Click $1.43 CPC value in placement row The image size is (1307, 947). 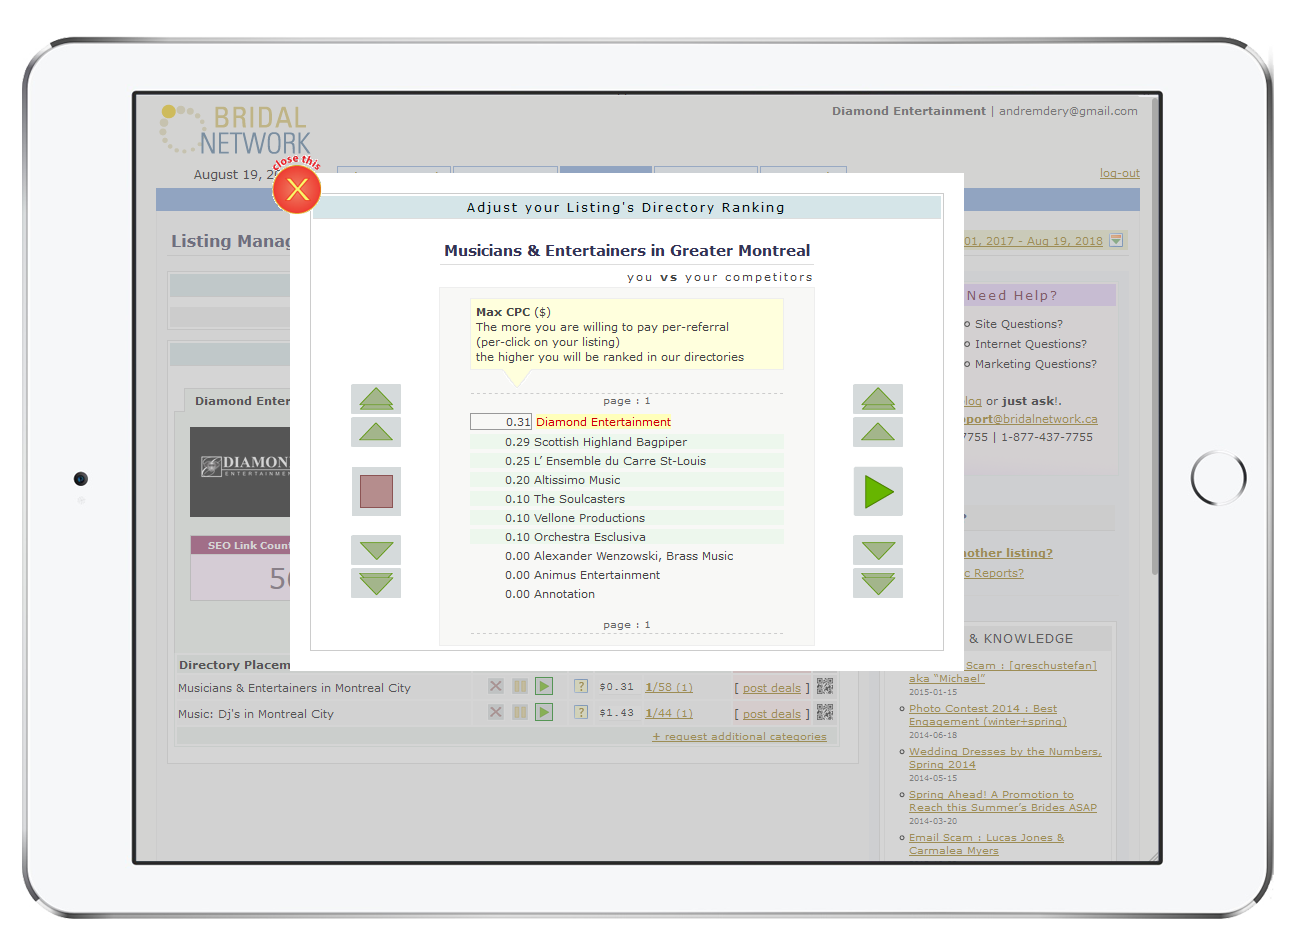(x=616, y=713)
